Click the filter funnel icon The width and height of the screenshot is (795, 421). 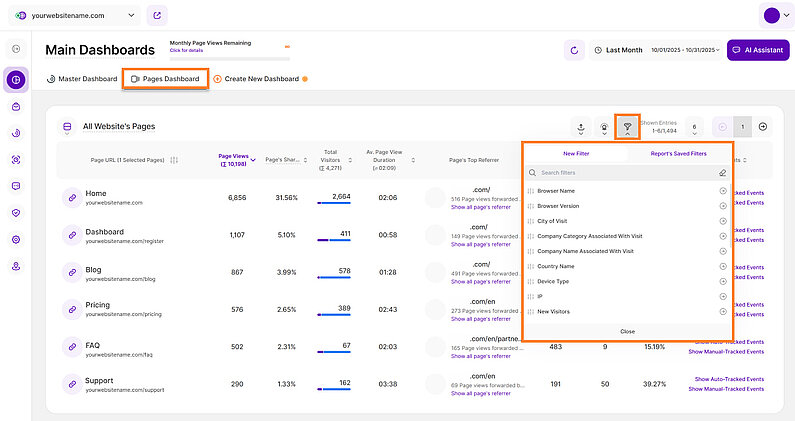click(x=627, y=127)
